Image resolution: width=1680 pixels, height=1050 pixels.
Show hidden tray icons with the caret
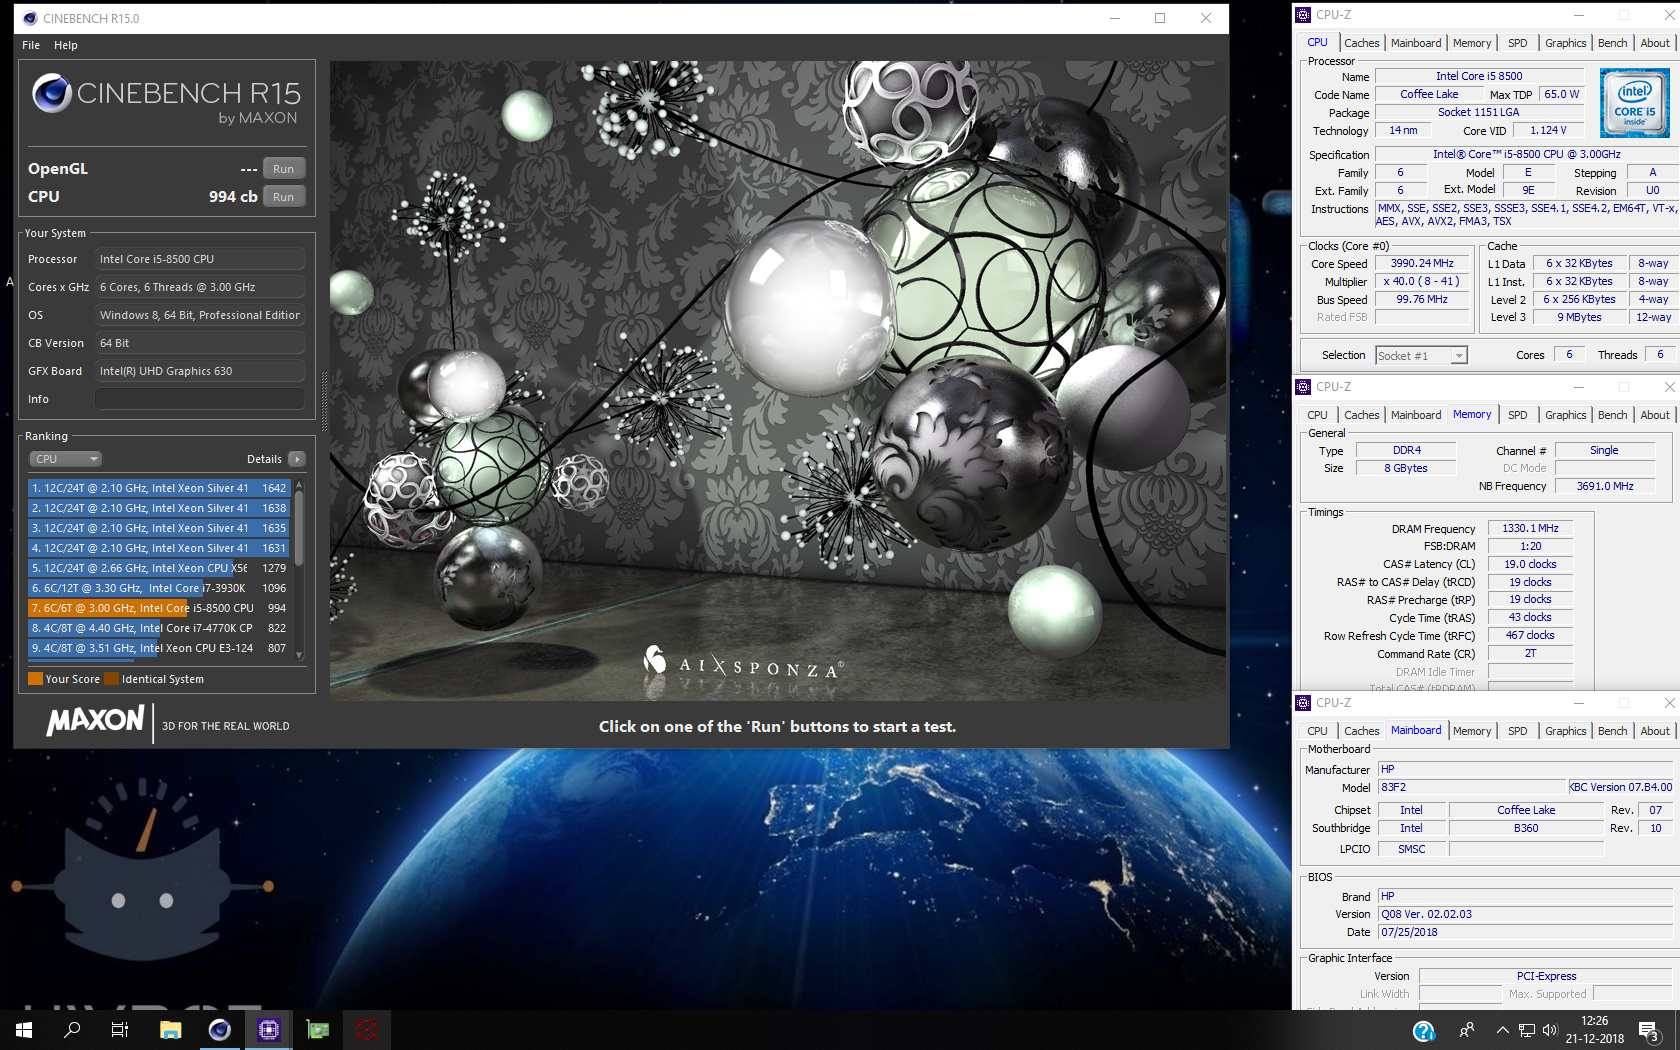coord(1502,1030)
